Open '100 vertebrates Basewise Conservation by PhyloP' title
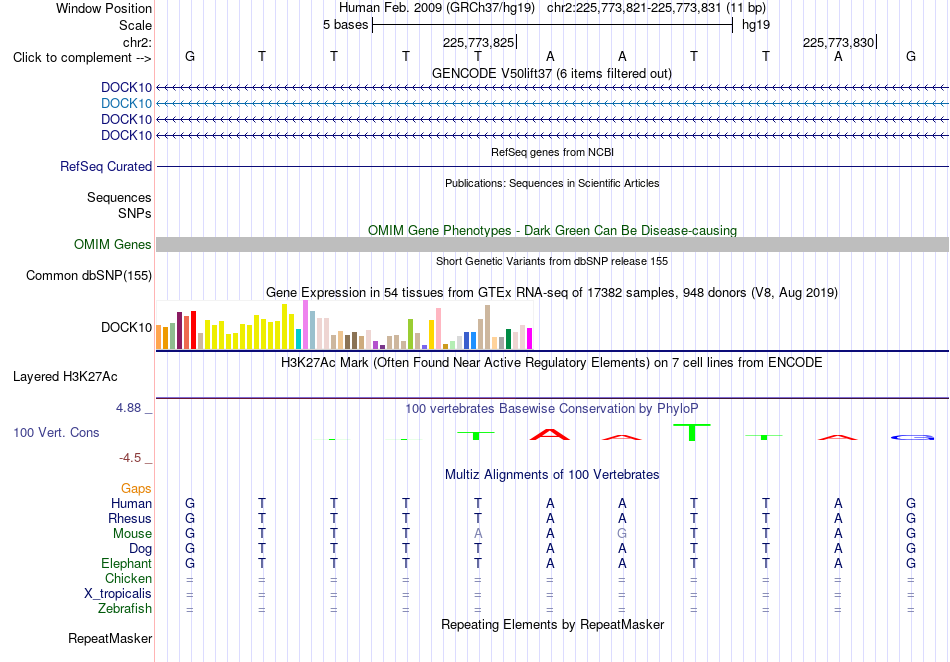The width and height of the screenshot is (950, 662). click(551, 408)
